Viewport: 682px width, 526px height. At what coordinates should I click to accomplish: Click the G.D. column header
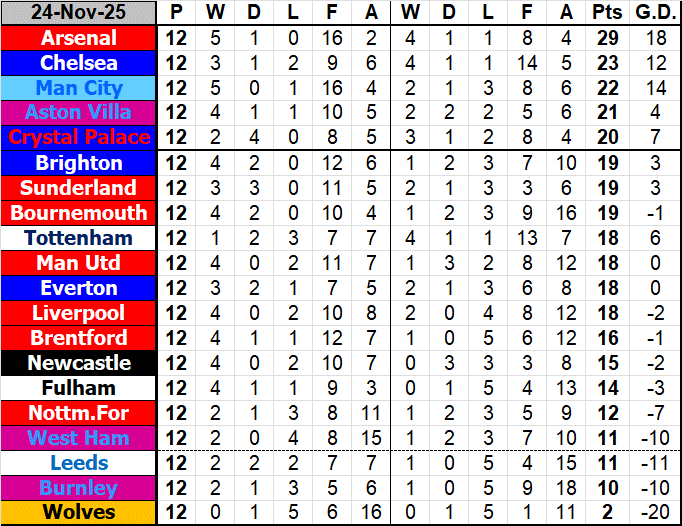[x=655, y=13]
